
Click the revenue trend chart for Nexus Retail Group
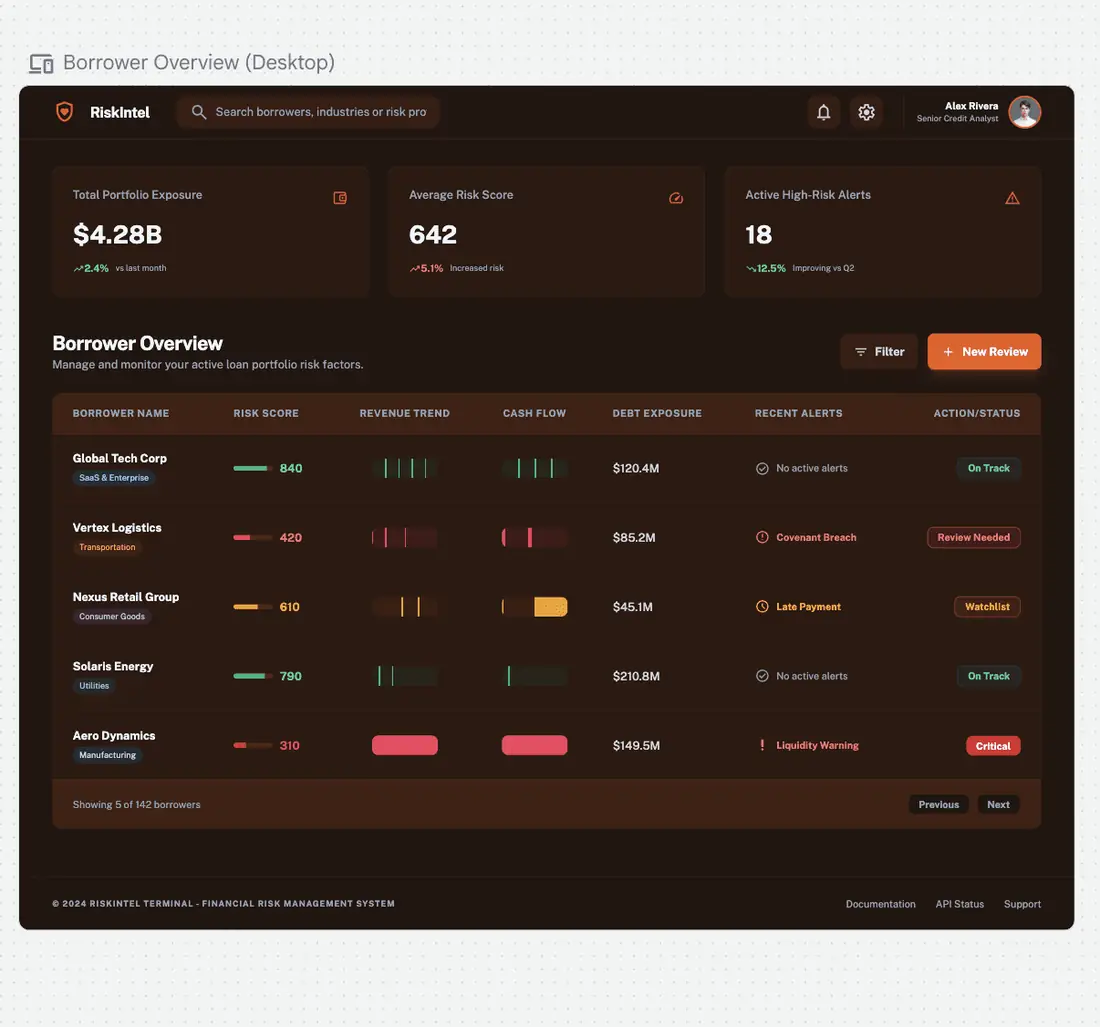click(405, 607)
